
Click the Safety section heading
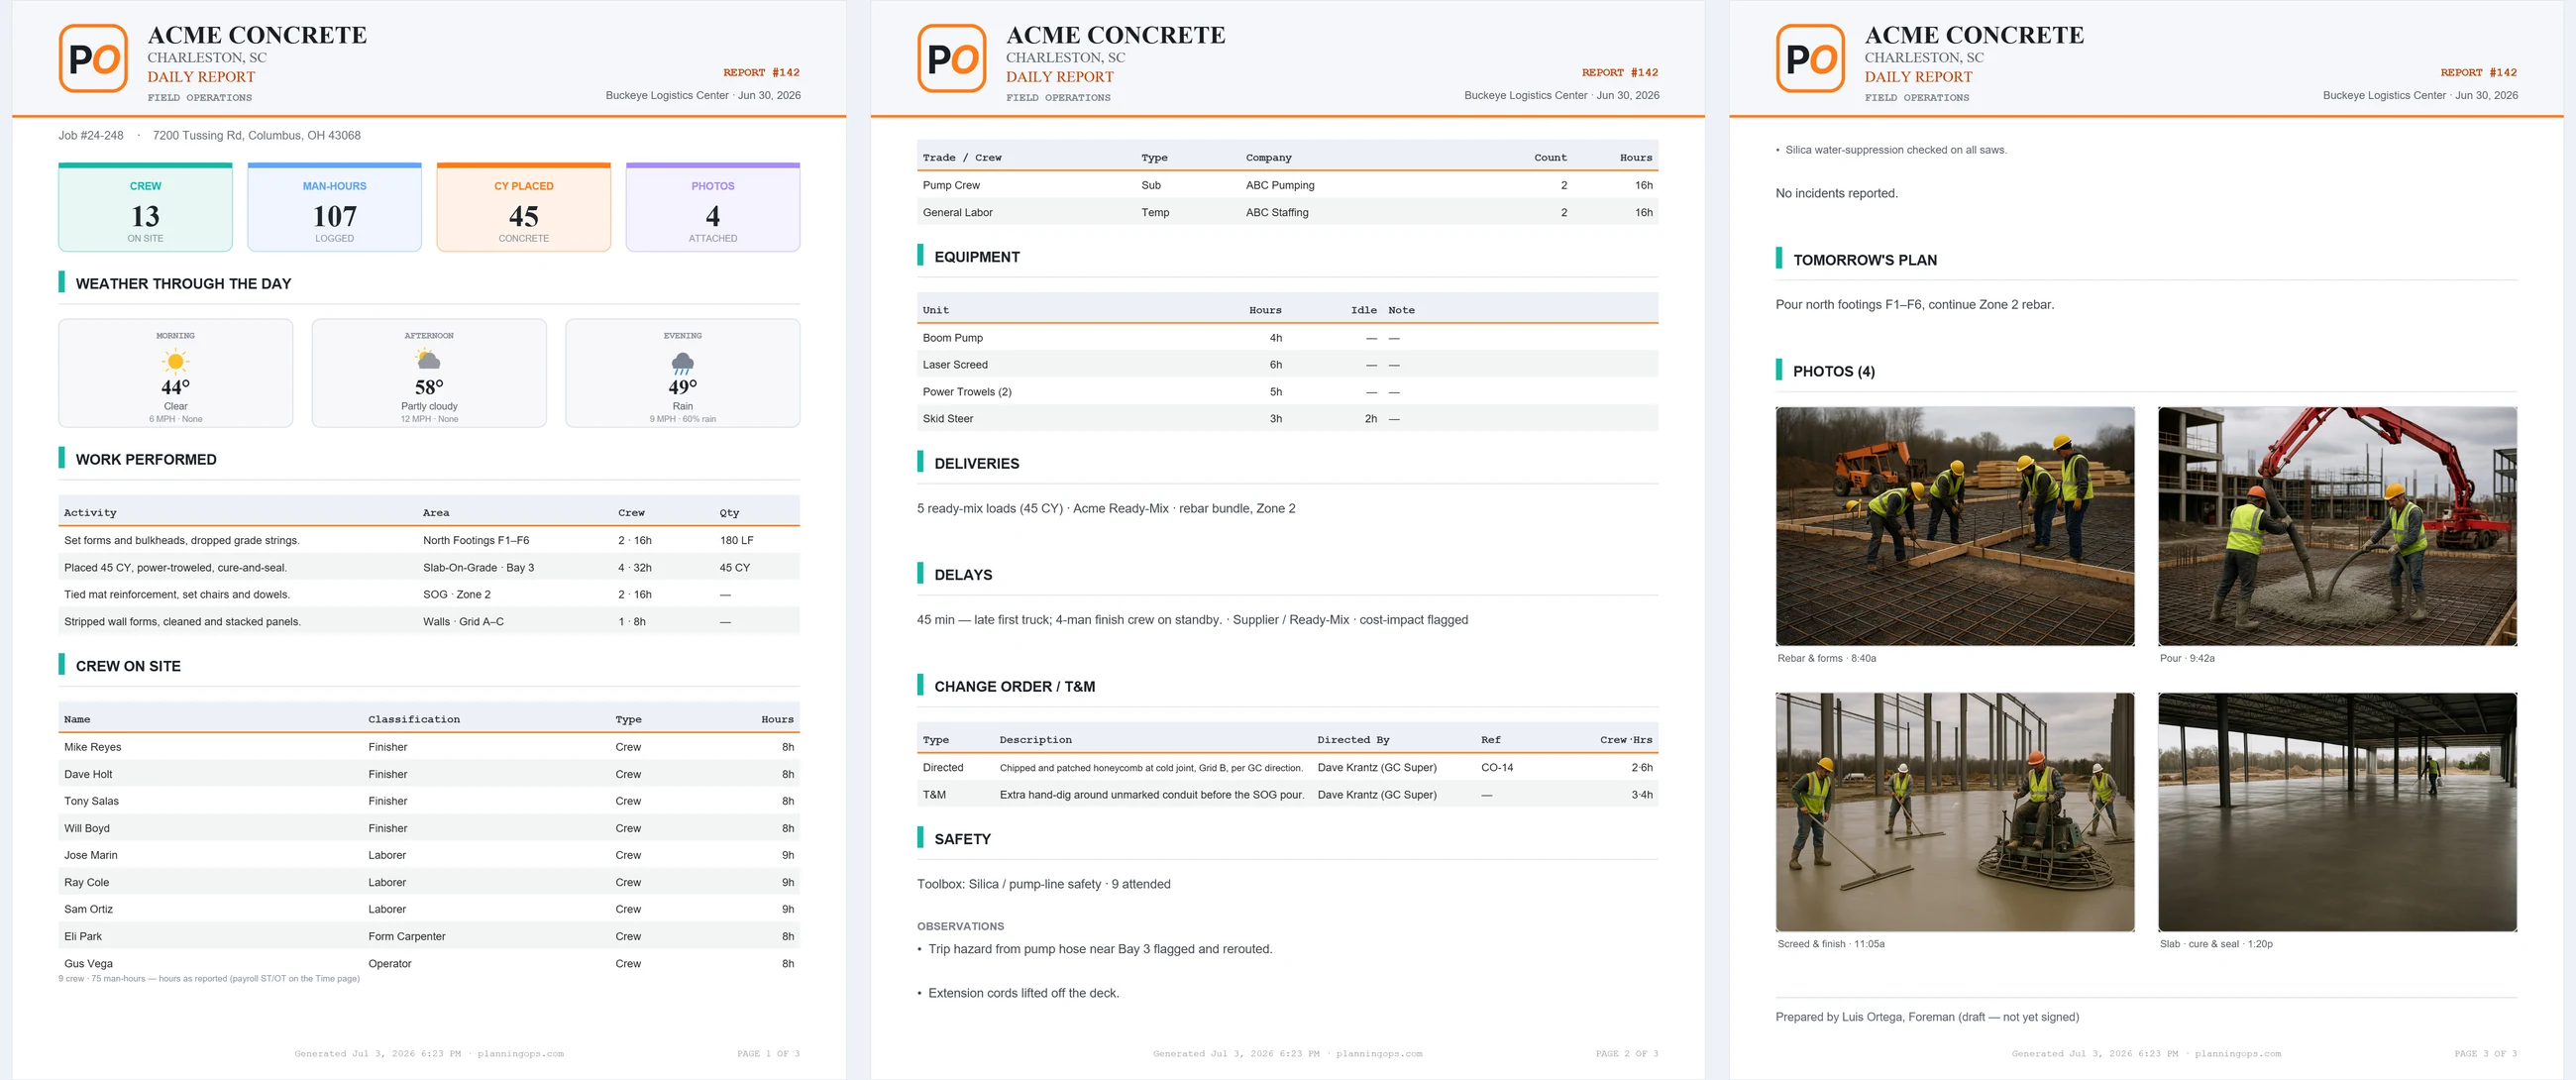tap(962, 840)
